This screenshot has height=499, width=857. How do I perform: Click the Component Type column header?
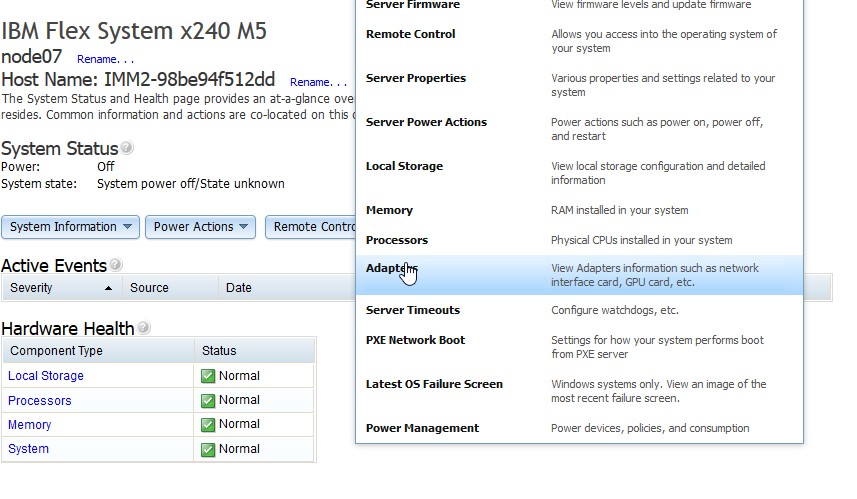click(x=98, y=351)
